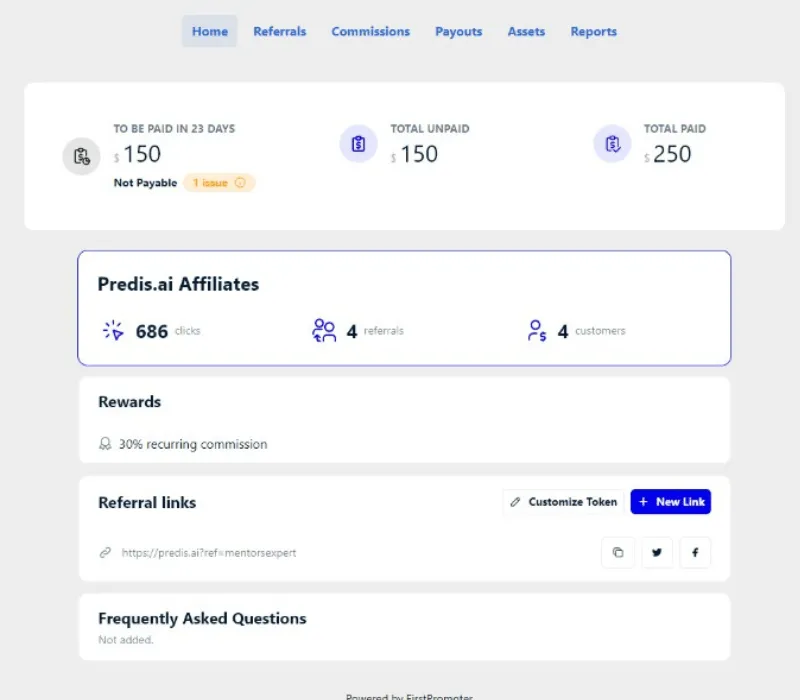Create a New Link

click(670, 502)
